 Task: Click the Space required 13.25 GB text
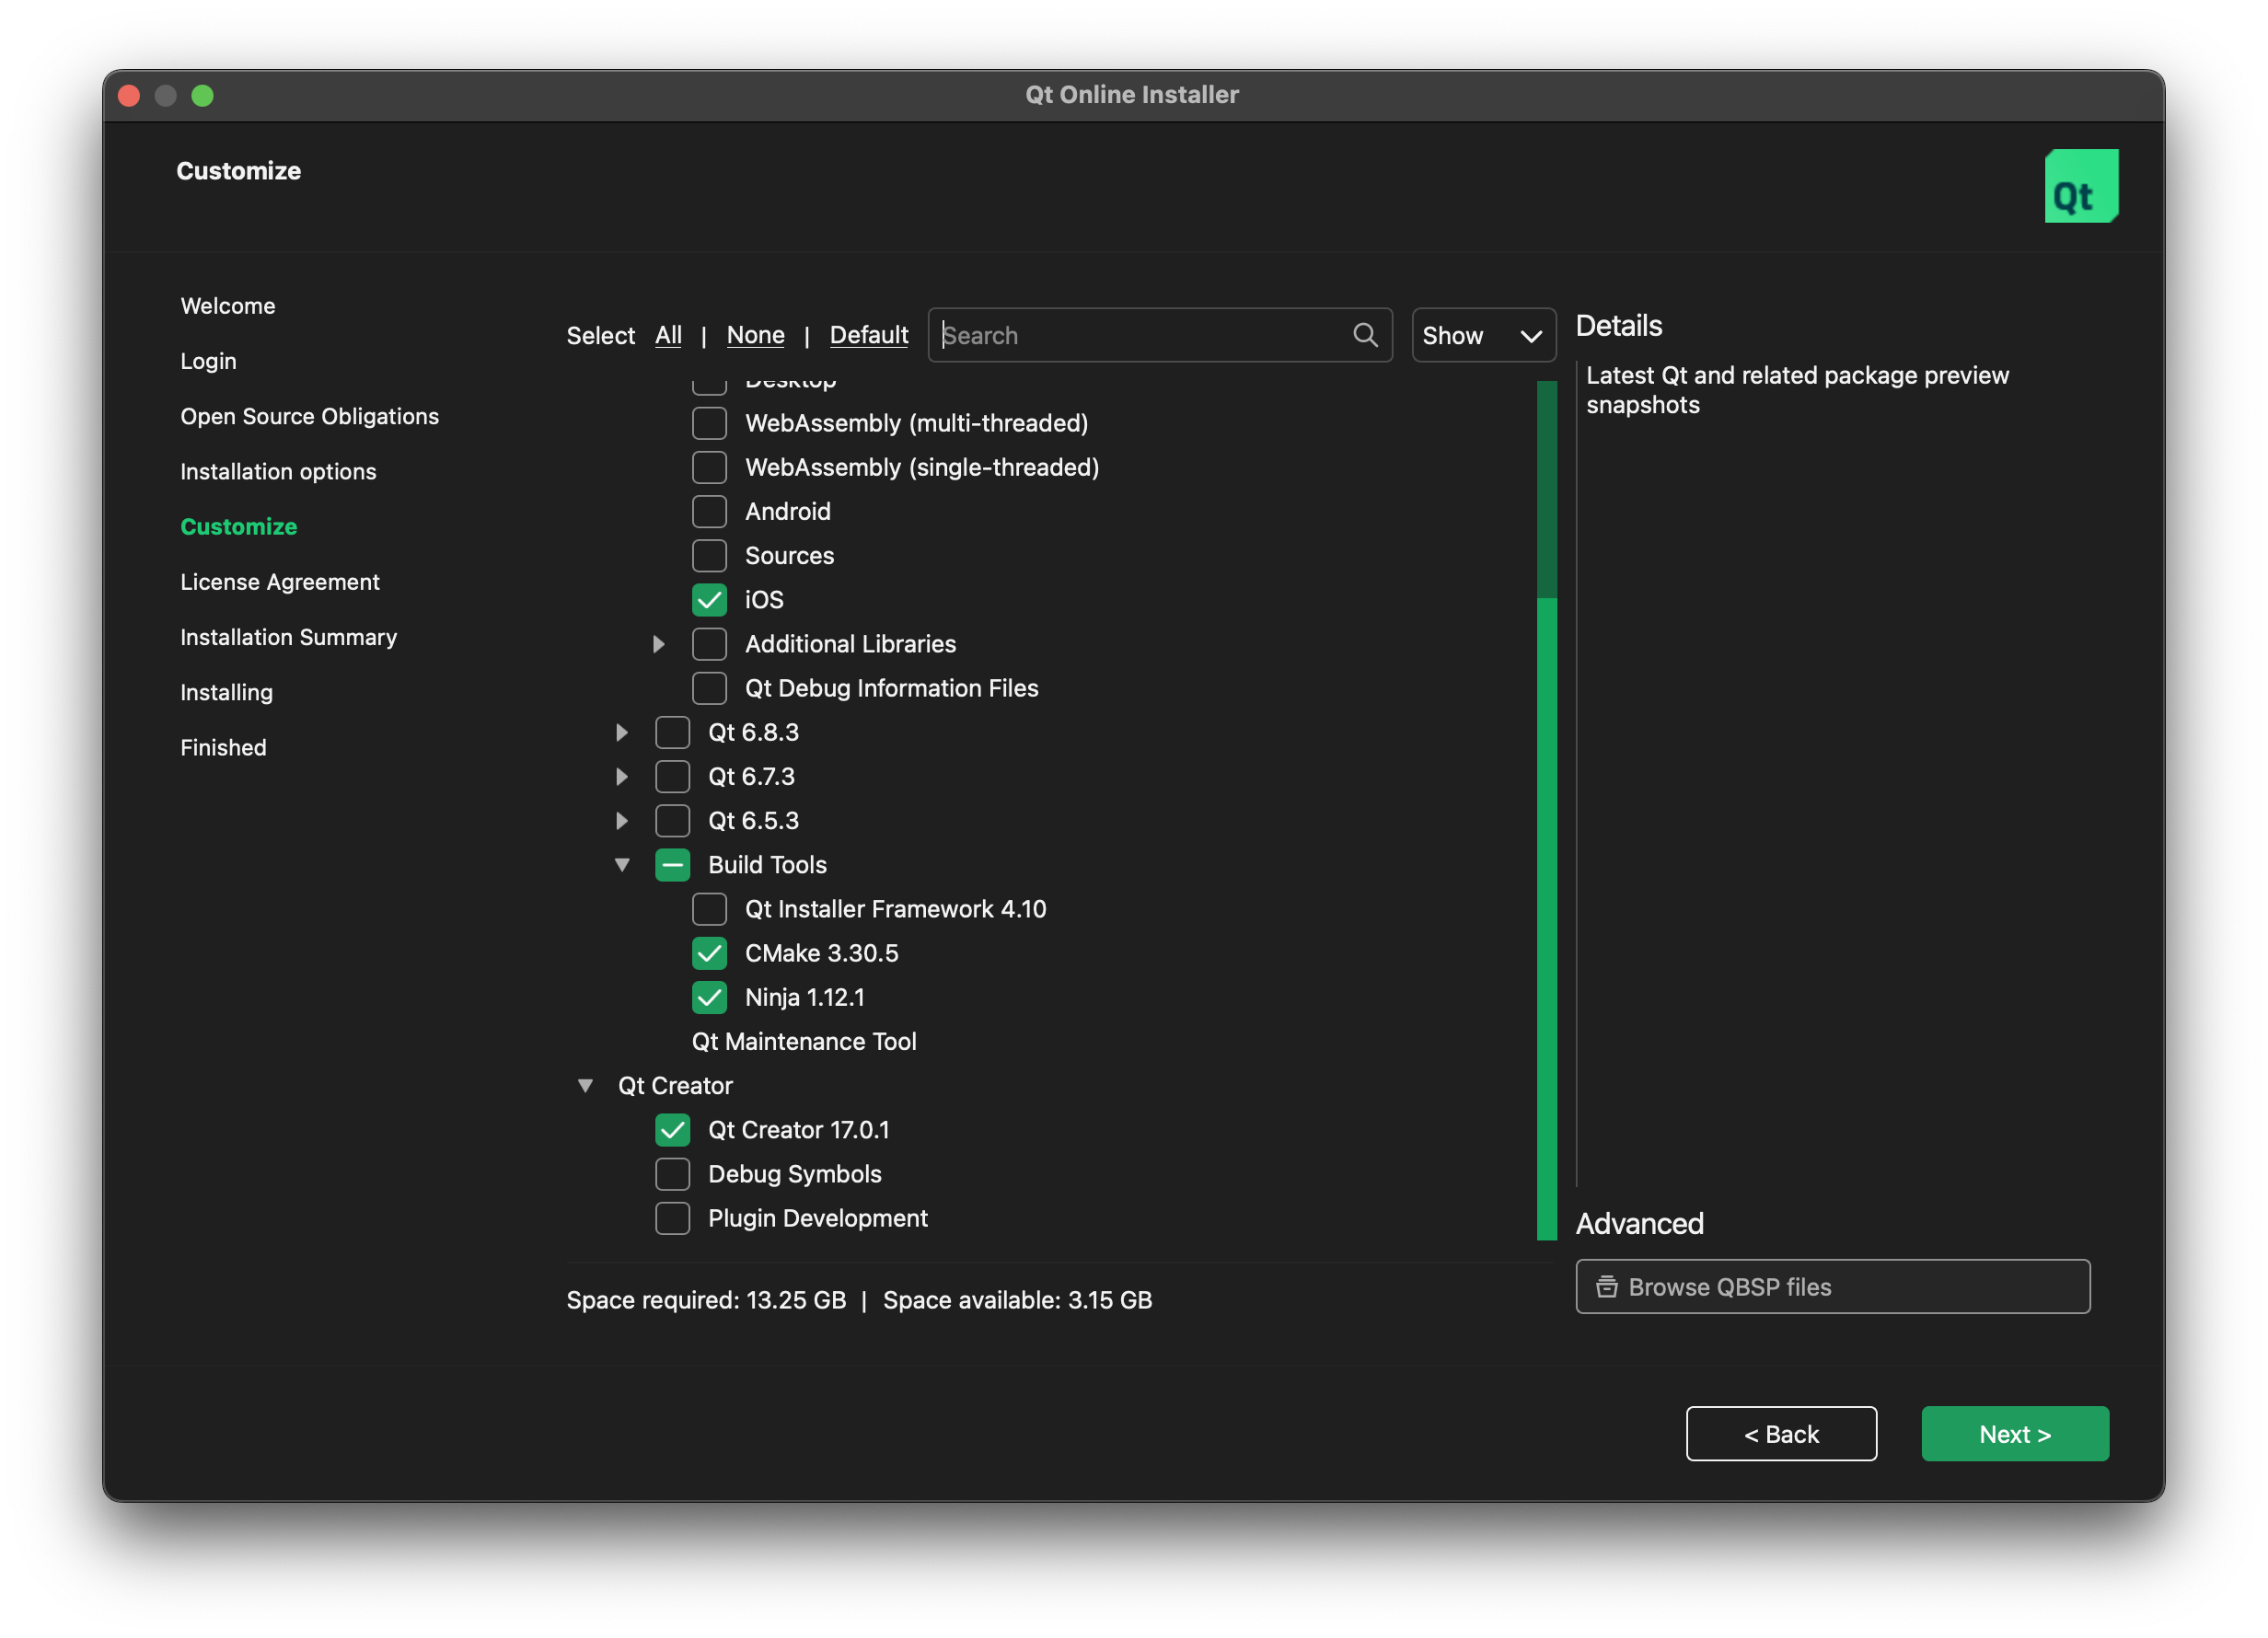pyautogui.click(x=706, y=1299)
